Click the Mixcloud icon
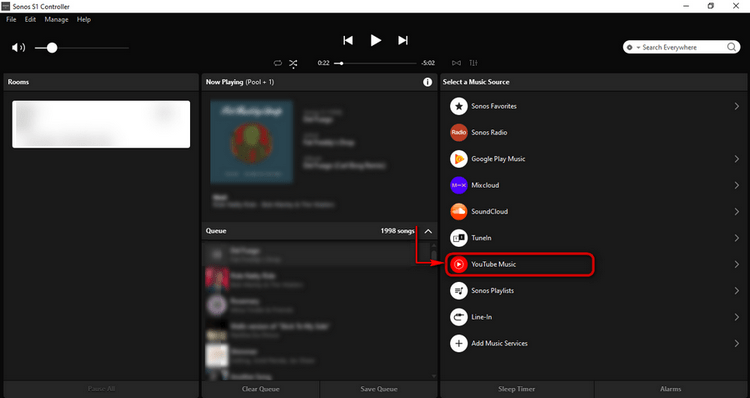 tap(459, 185)
